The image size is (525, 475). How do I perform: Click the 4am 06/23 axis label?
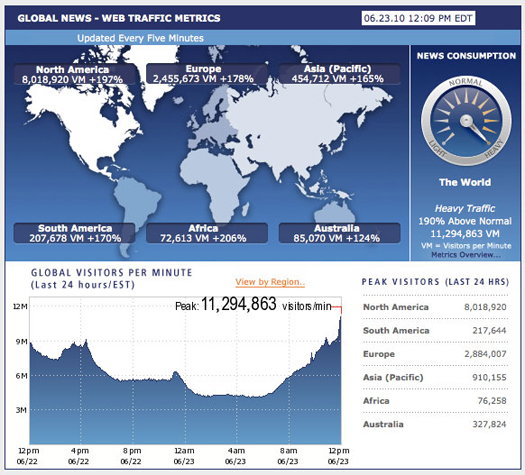tap(235, 456)
